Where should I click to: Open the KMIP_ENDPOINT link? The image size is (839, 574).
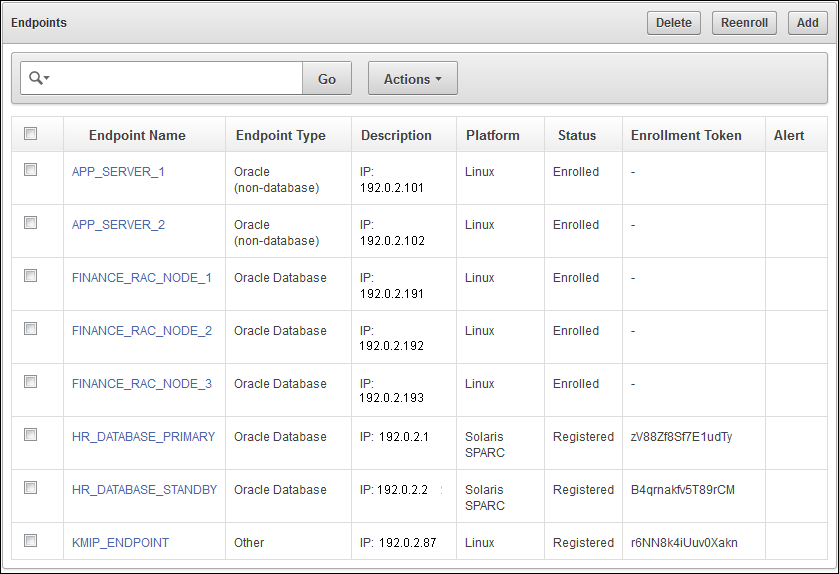click(x=120, y=542)
